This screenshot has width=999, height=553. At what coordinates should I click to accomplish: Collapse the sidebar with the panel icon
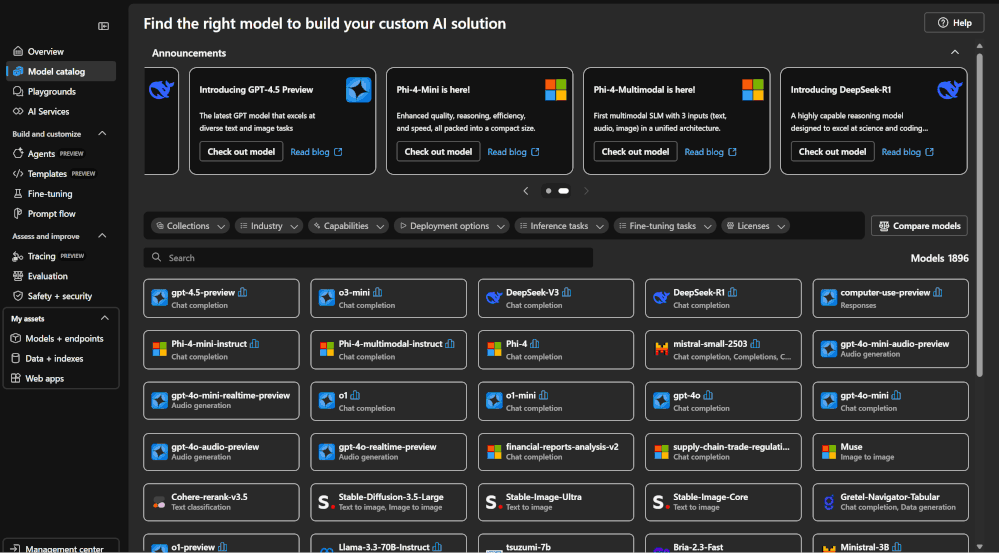(103, 26)
